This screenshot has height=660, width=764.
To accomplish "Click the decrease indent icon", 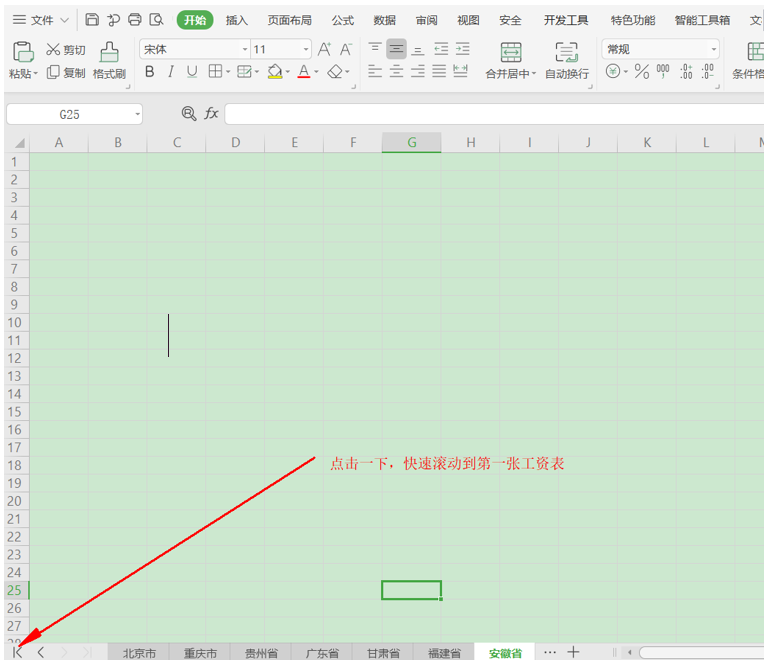I will (441, 49).
